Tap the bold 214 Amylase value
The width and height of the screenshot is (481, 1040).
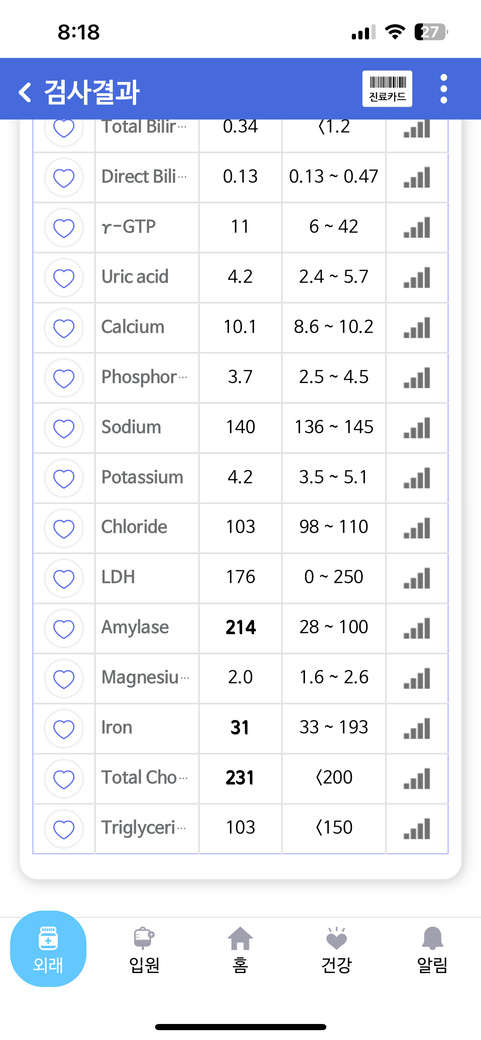pos(240,627)
